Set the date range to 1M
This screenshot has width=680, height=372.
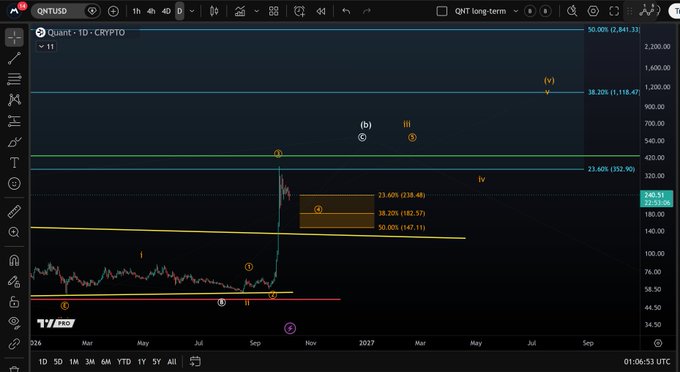[74, 361]
